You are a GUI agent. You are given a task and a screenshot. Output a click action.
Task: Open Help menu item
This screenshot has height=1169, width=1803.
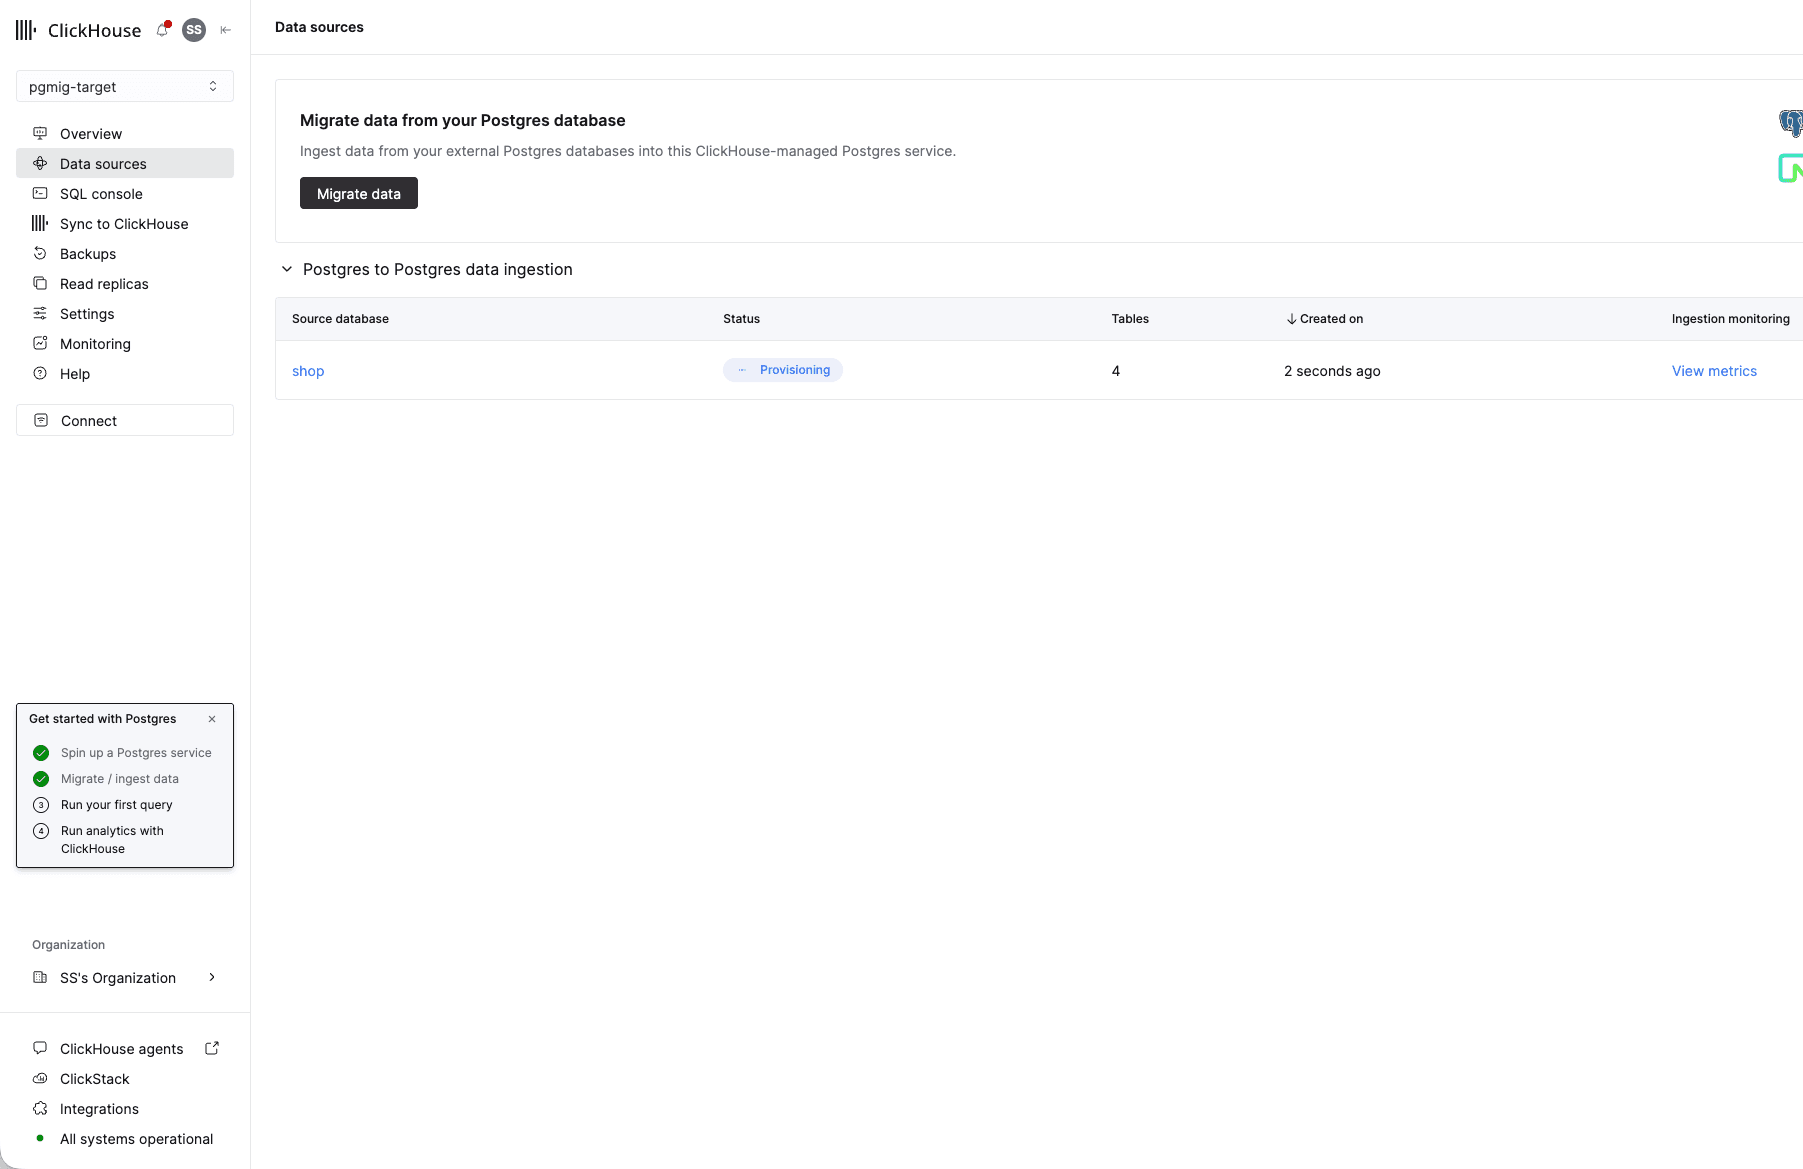click(x=125, y=373)
